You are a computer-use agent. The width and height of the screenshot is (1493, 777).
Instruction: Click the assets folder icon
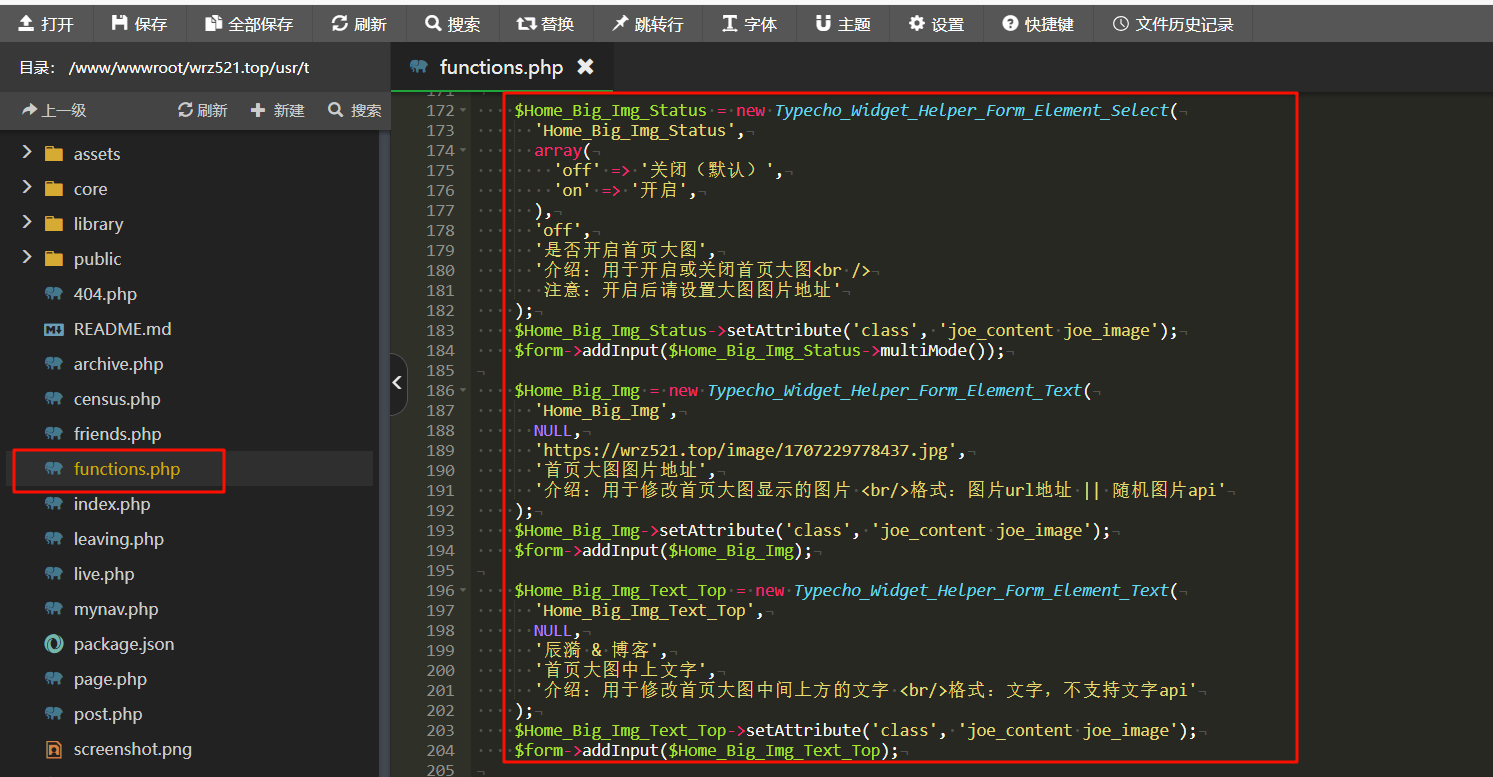tap(54, 153)
